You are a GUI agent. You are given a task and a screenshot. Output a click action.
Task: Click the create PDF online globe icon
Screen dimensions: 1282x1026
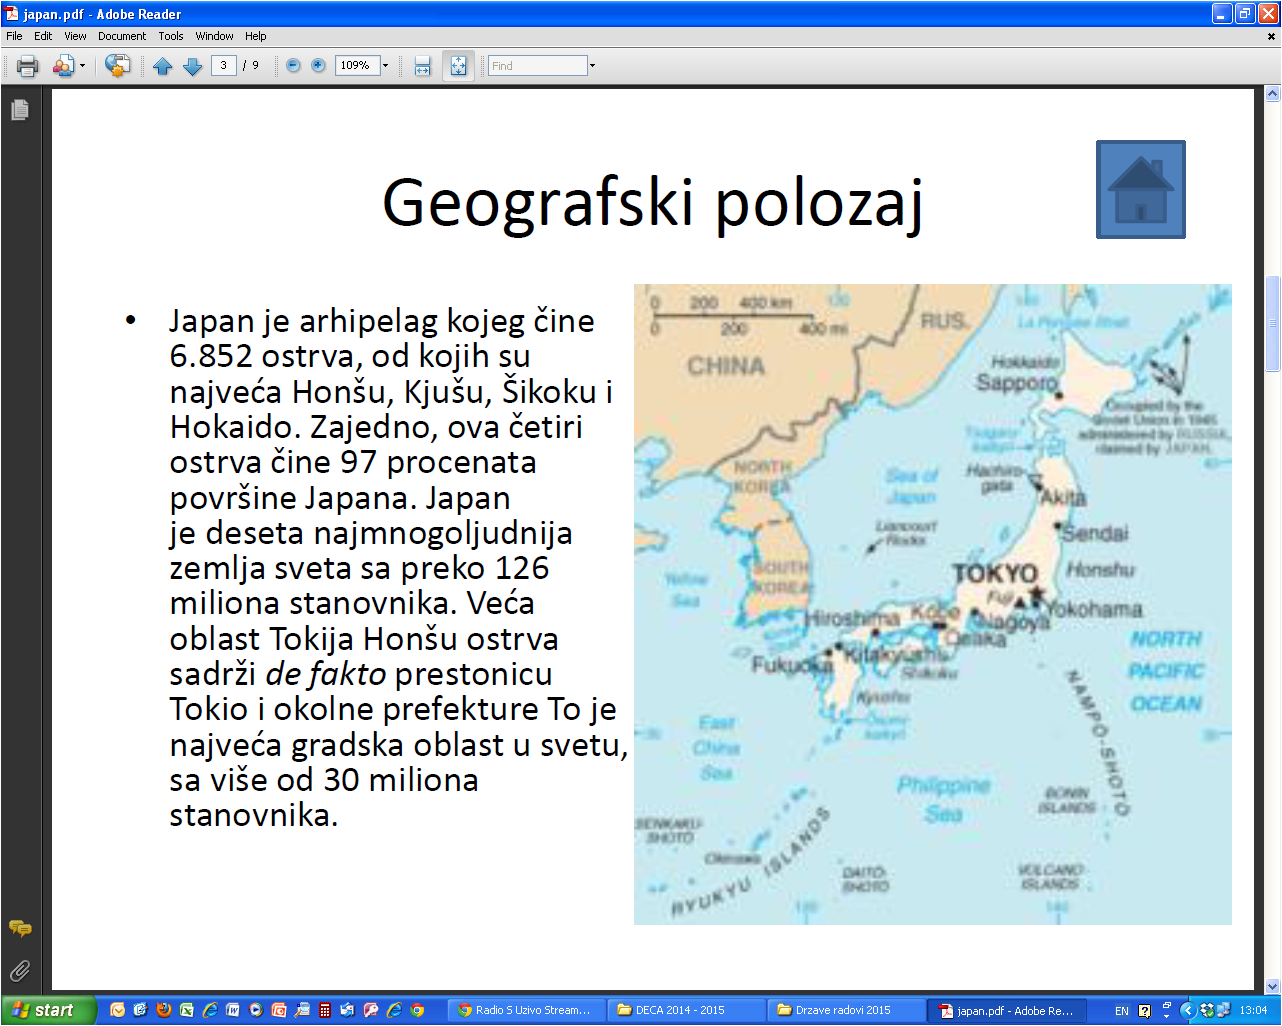(117, 66)
